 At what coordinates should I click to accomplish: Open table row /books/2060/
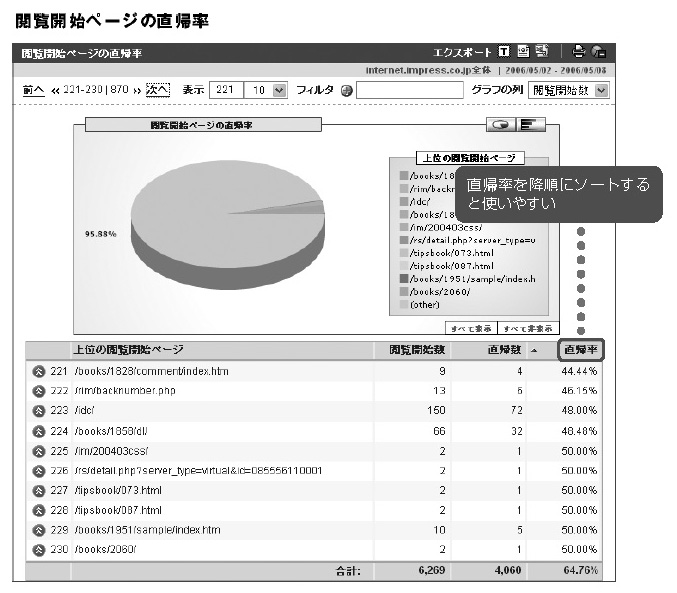[105, 550]
